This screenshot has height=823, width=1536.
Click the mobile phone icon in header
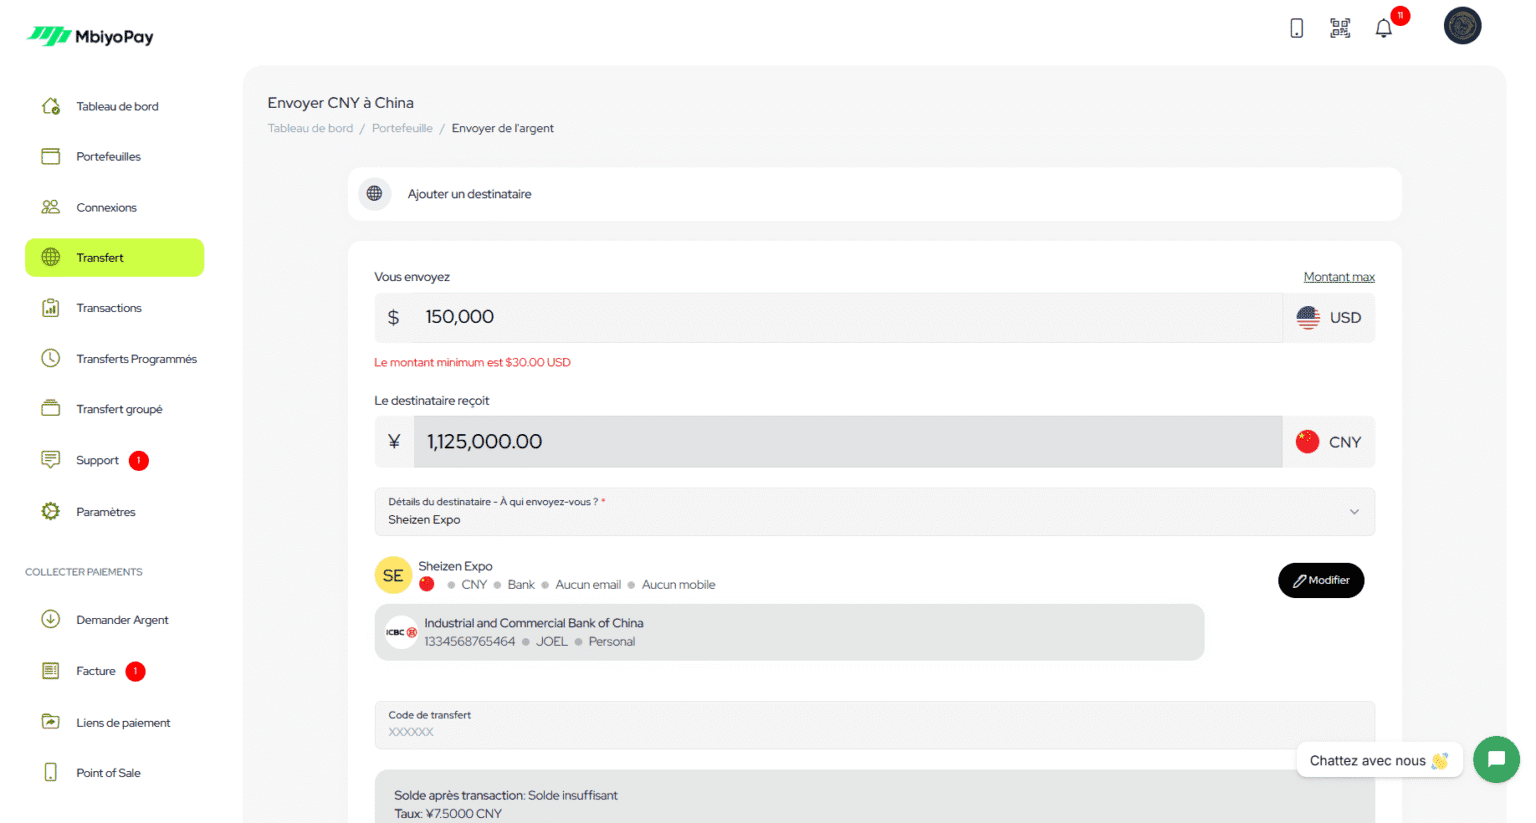coord(1296,28)
